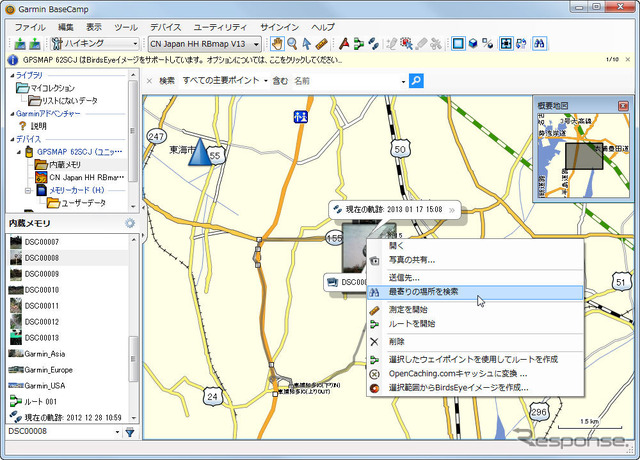Viewport: 640px width, 460px height.
Task: Select the arrow pointer selection tool
Action: 307,43
